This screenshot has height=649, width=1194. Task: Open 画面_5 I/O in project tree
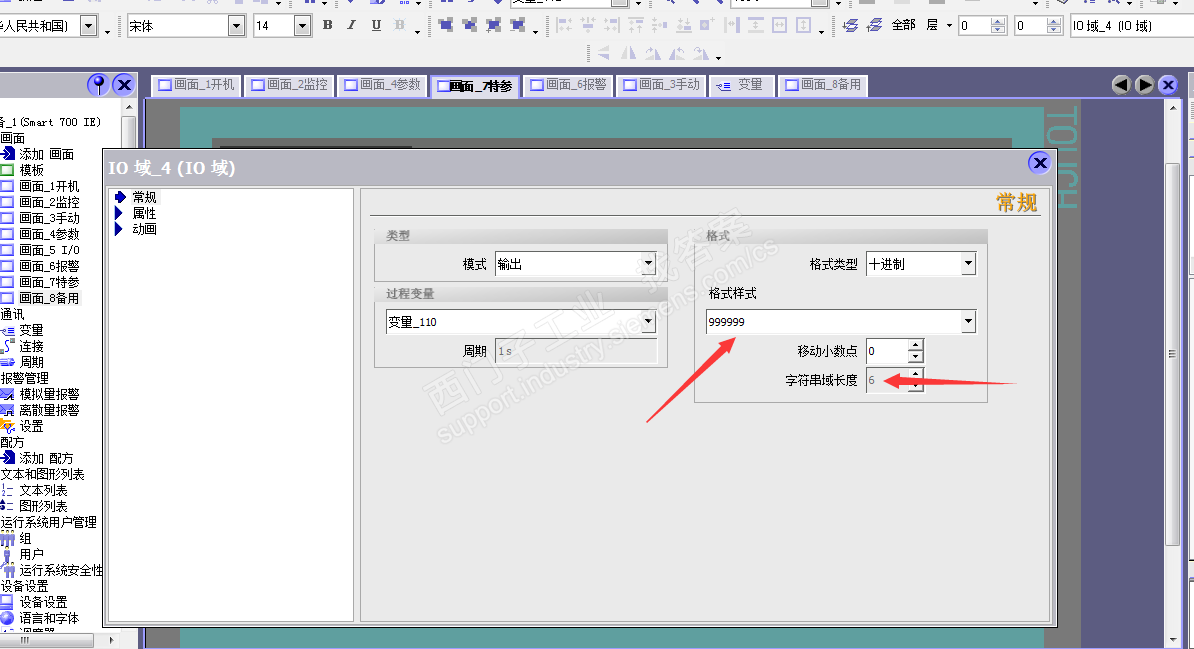click(49, 250)
